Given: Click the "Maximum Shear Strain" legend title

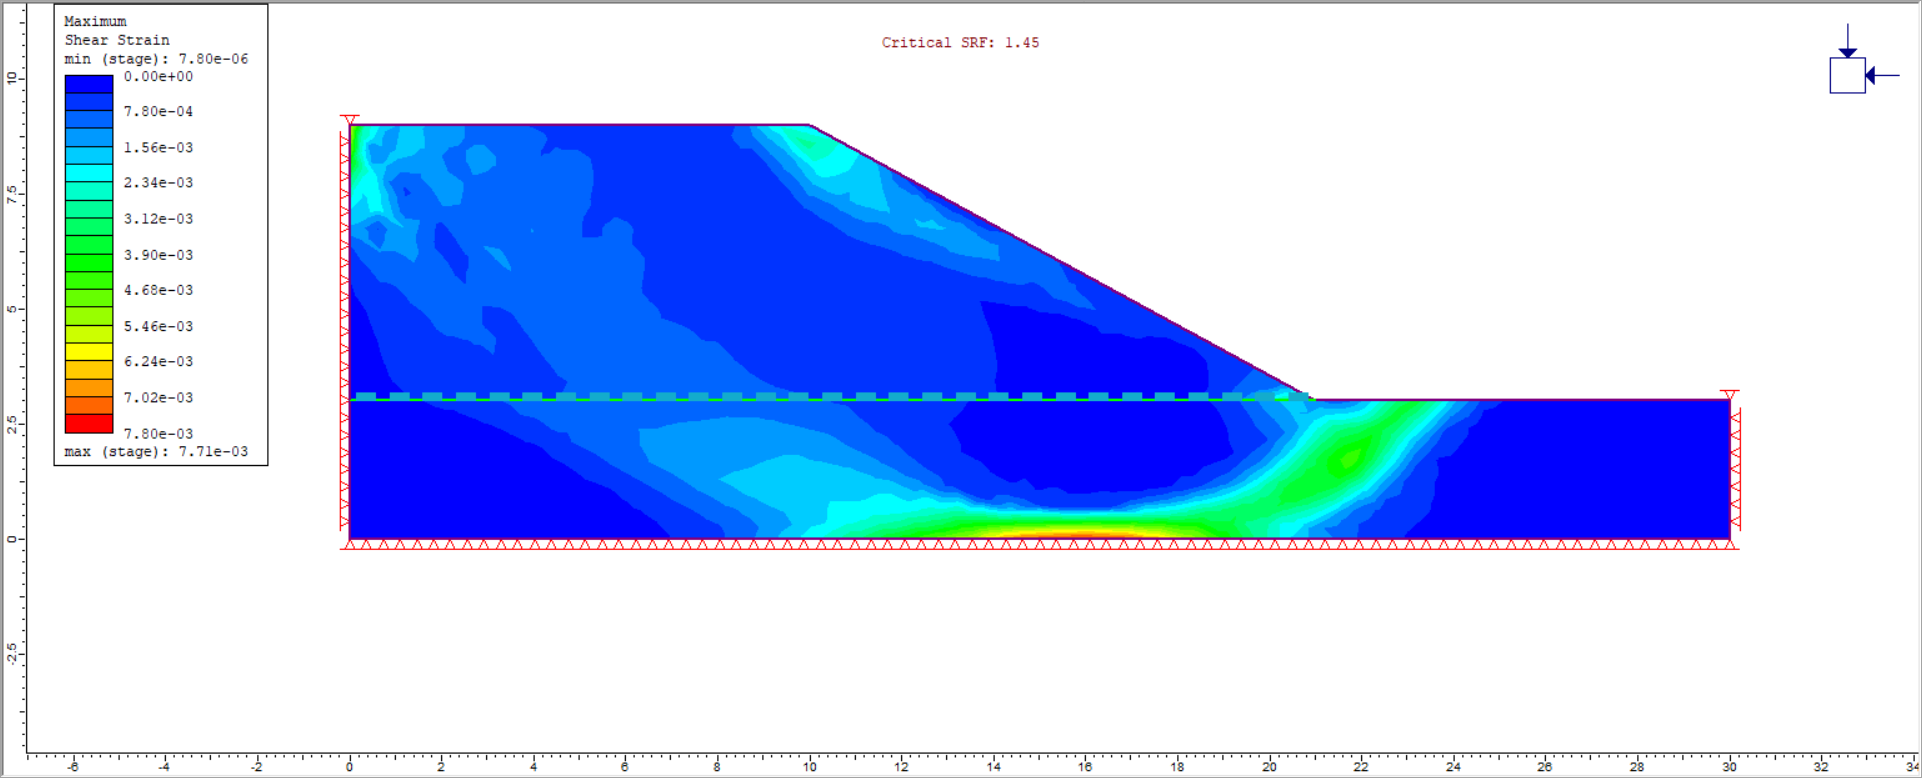Looking at the screenshot, I should coord(116,31).
